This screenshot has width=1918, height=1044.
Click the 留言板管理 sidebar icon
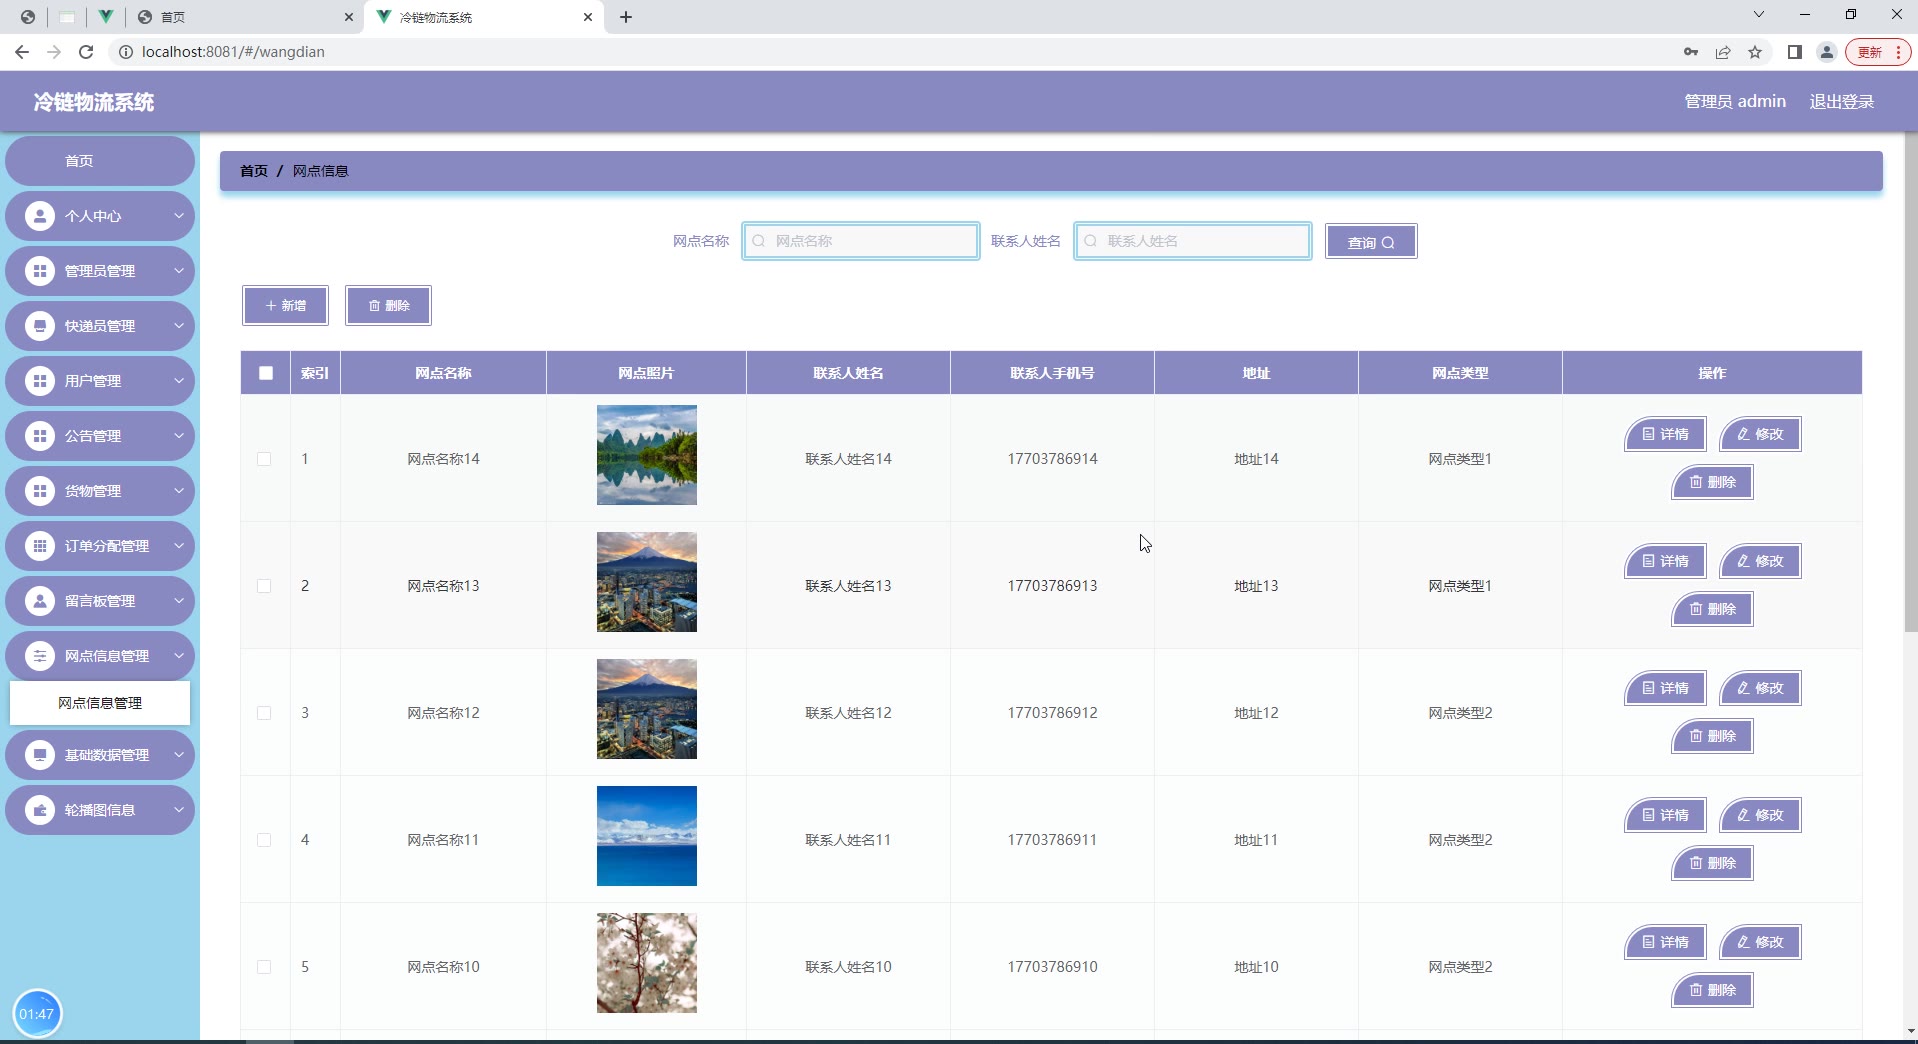pos(40,601)
